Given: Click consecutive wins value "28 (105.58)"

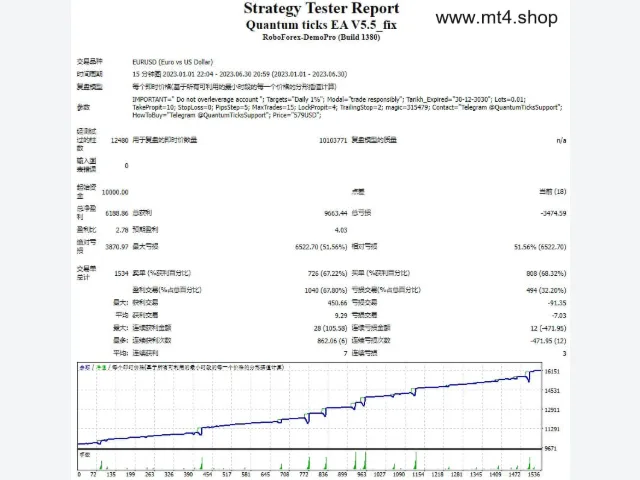Looking at the screenshot, I should [x=331, y=328].
